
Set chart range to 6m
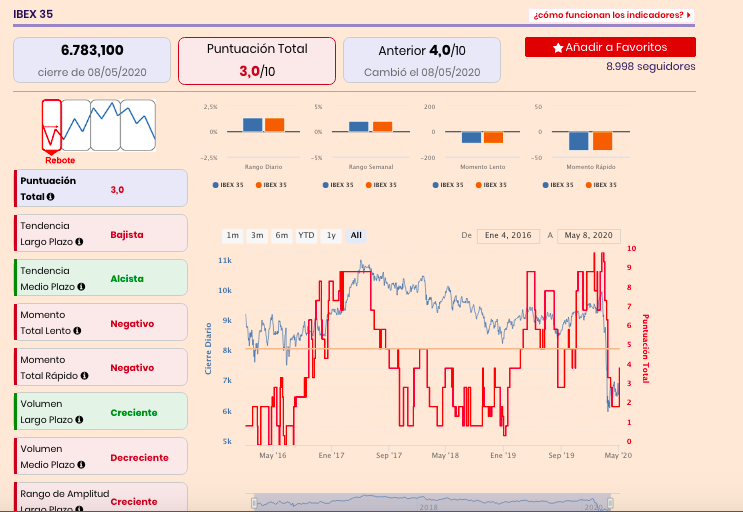(282, 235)
